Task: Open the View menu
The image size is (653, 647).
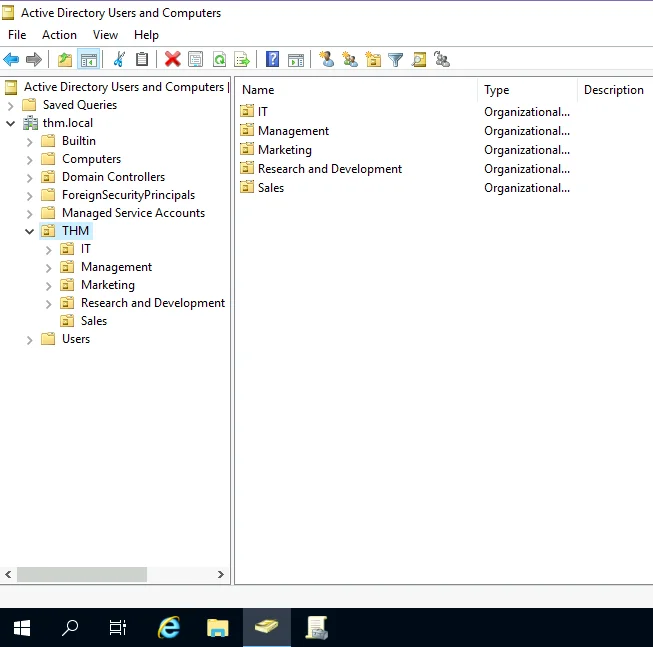Action: tap(105, 35)
